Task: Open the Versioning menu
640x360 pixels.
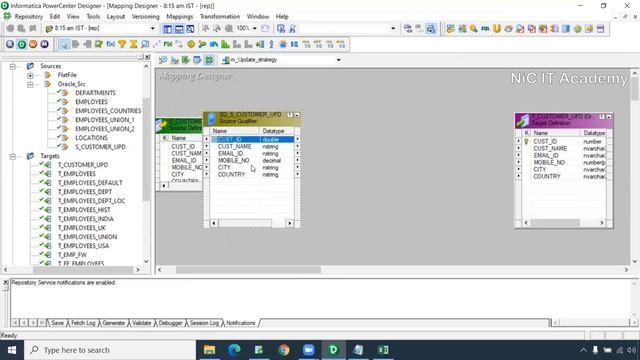Action: (145, 16)
